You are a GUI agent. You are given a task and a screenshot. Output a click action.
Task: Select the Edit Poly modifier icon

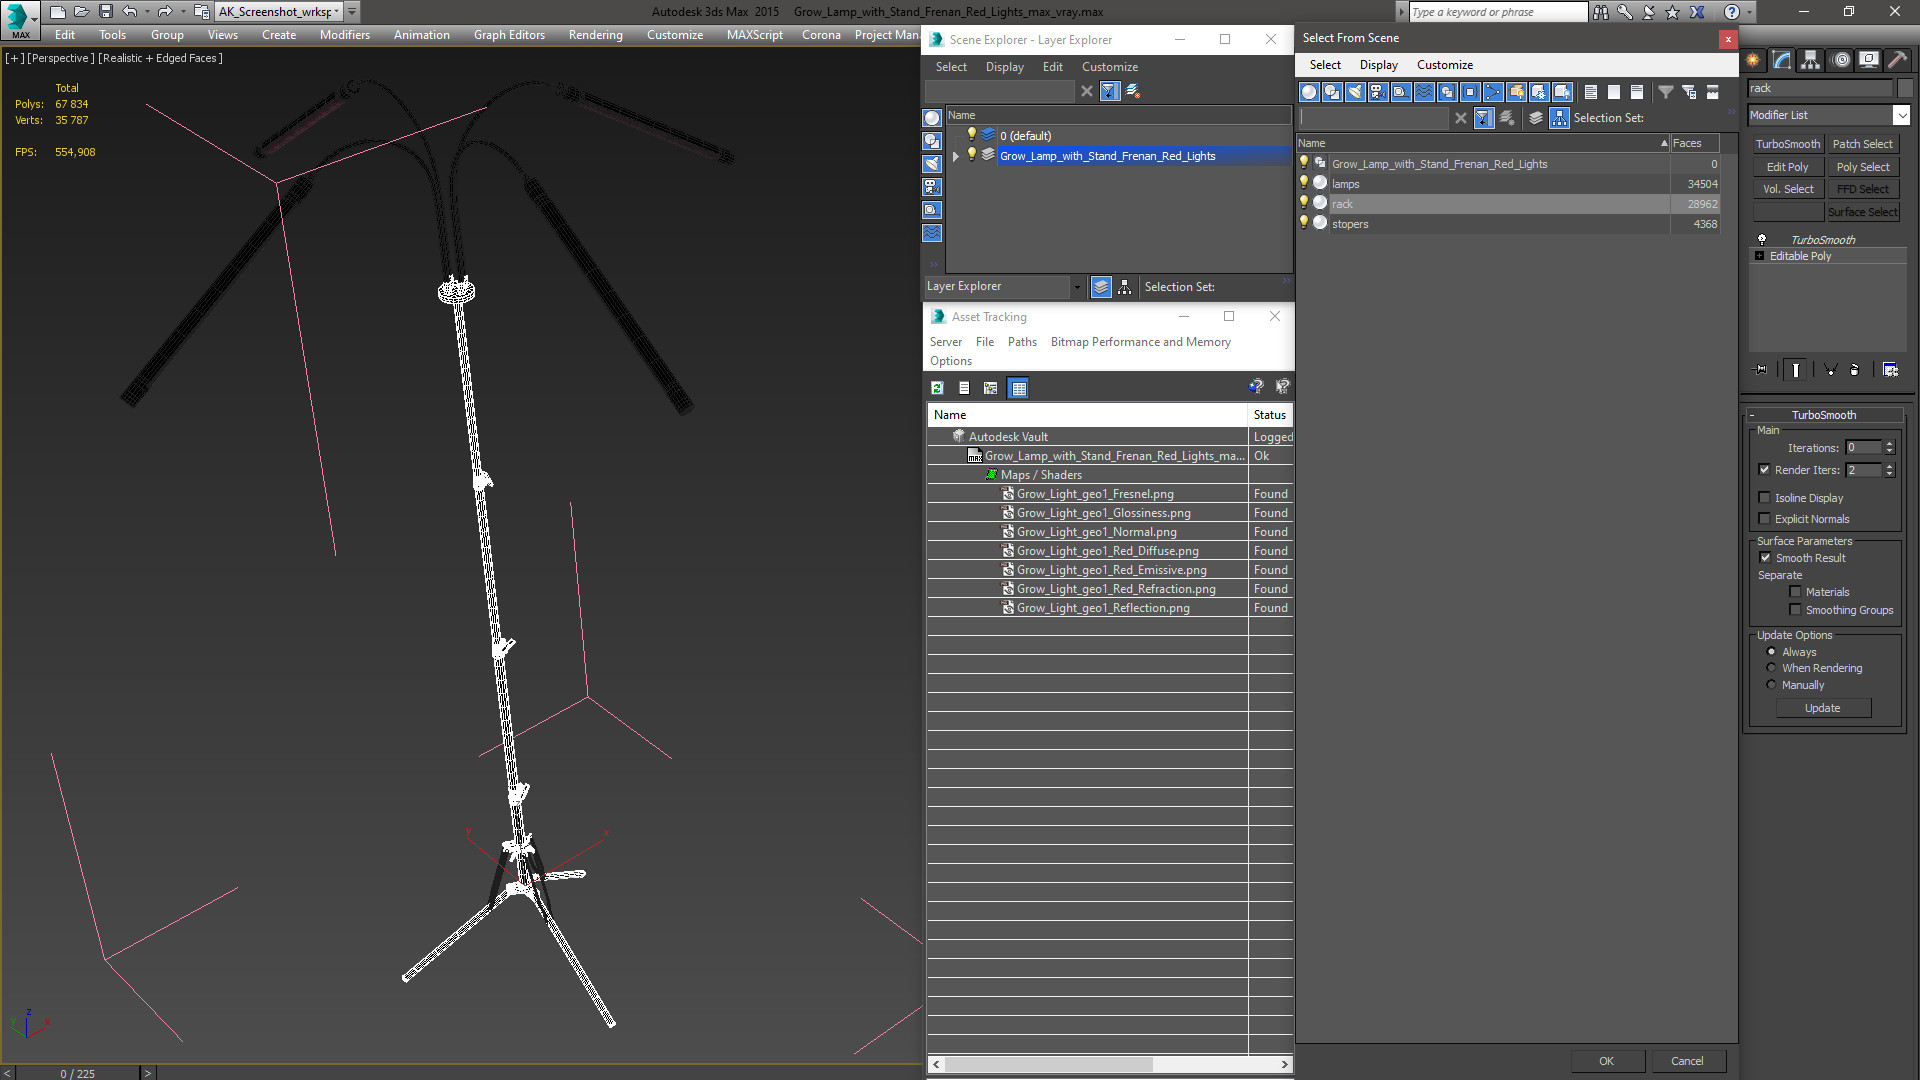pos(1789,166)
